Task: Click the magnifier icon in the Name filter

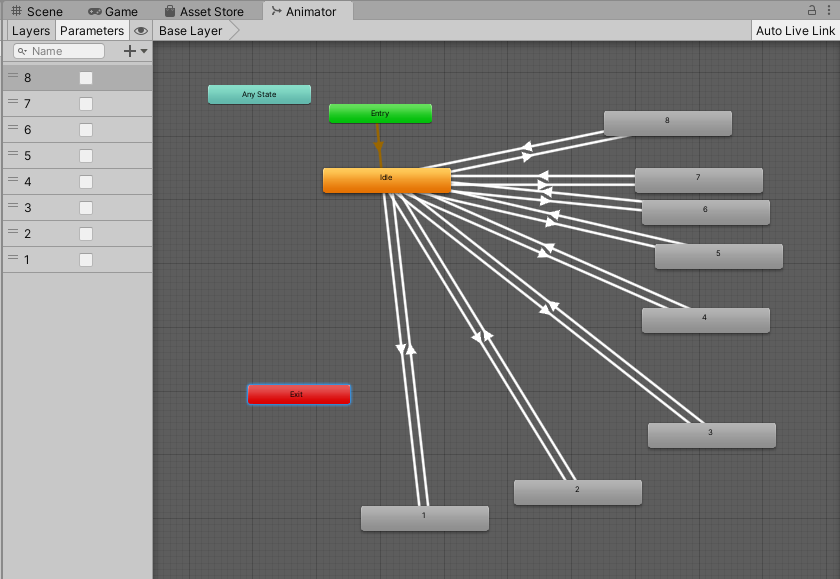Action: [x=22, y=51]
